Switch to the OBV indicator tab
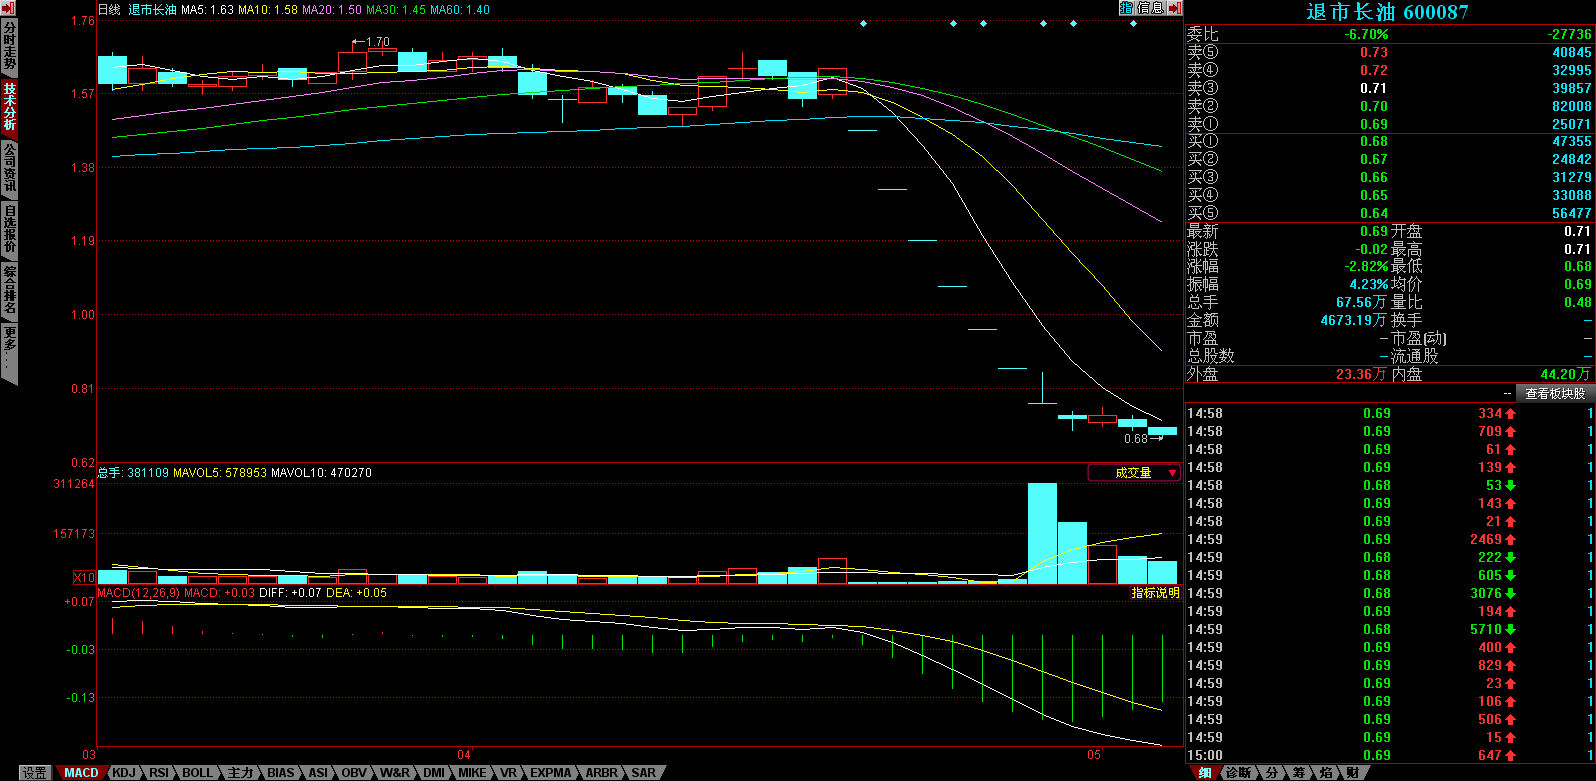The height and width of the screenshot is (781, 1596). pyautogui.click(x=354, y=773)
